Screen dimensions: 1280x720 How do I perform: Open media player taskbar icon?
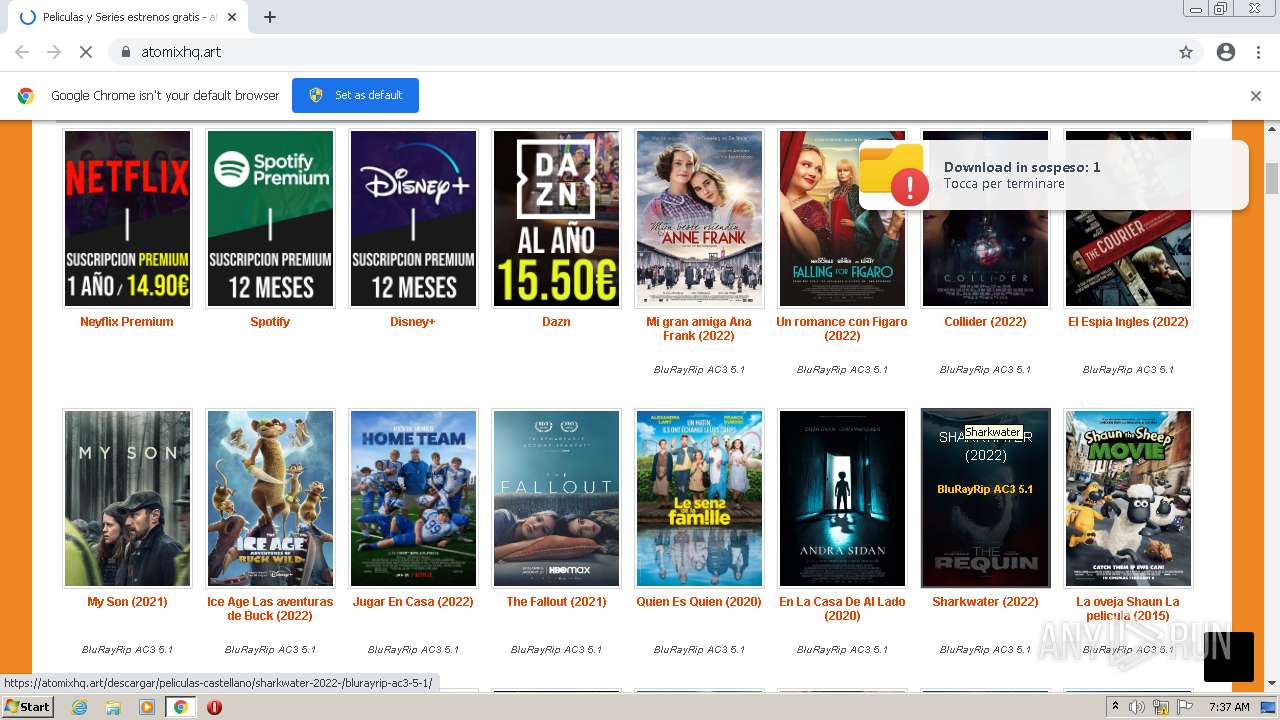point(147,707)
